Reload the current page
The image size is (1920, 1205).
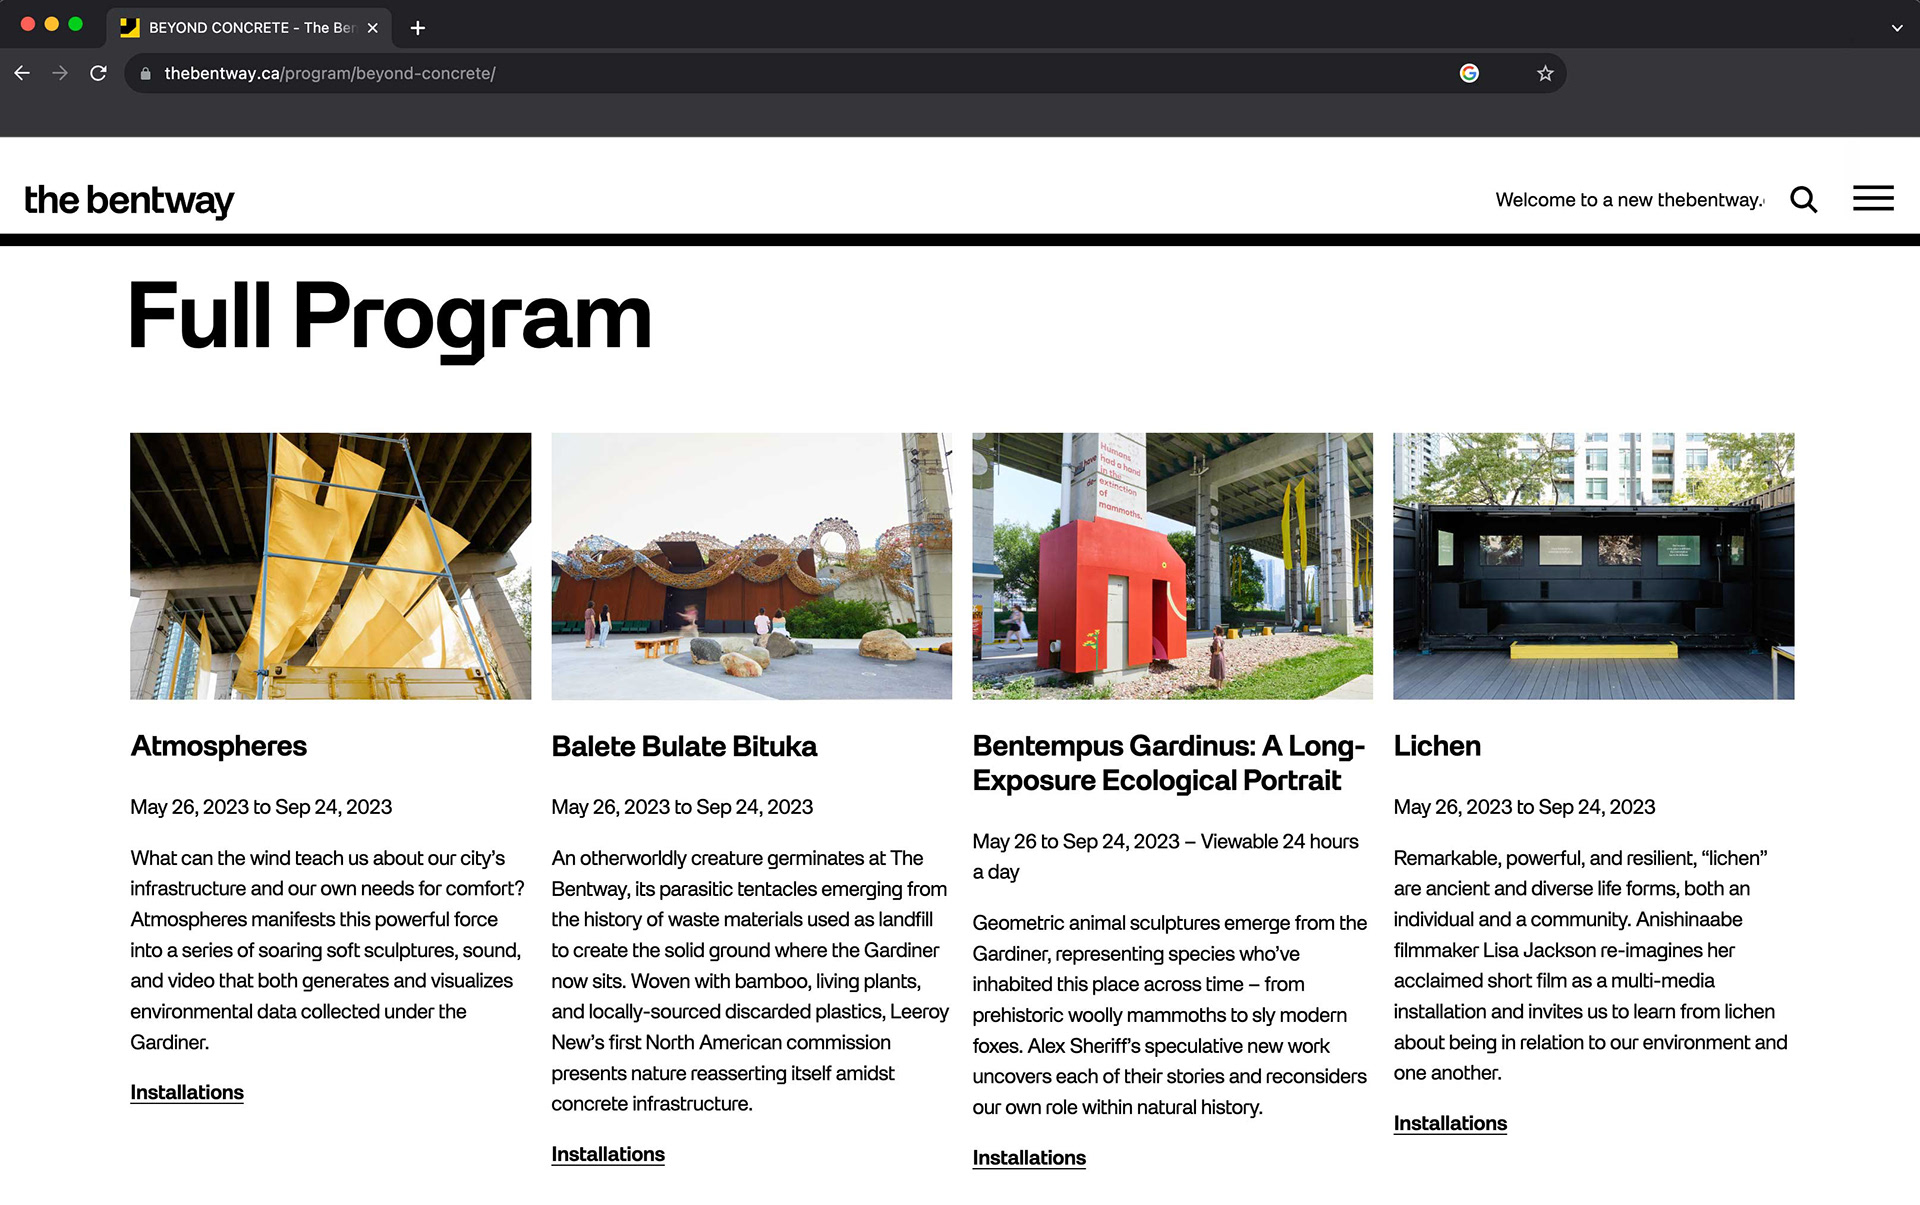(x=98, y=73)
